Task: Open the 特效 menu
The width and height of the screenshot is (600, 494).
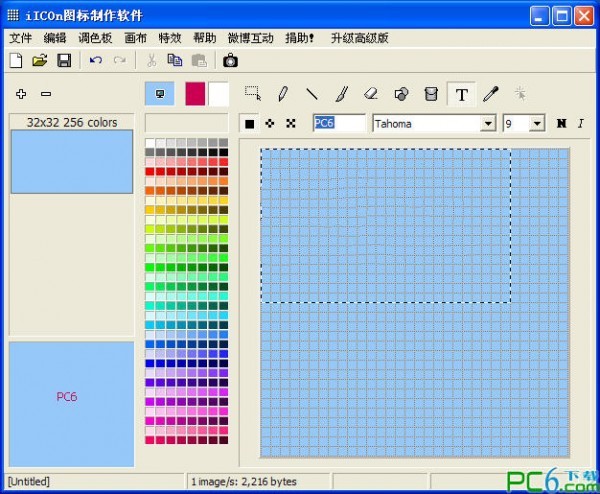Action: point(170,38)
